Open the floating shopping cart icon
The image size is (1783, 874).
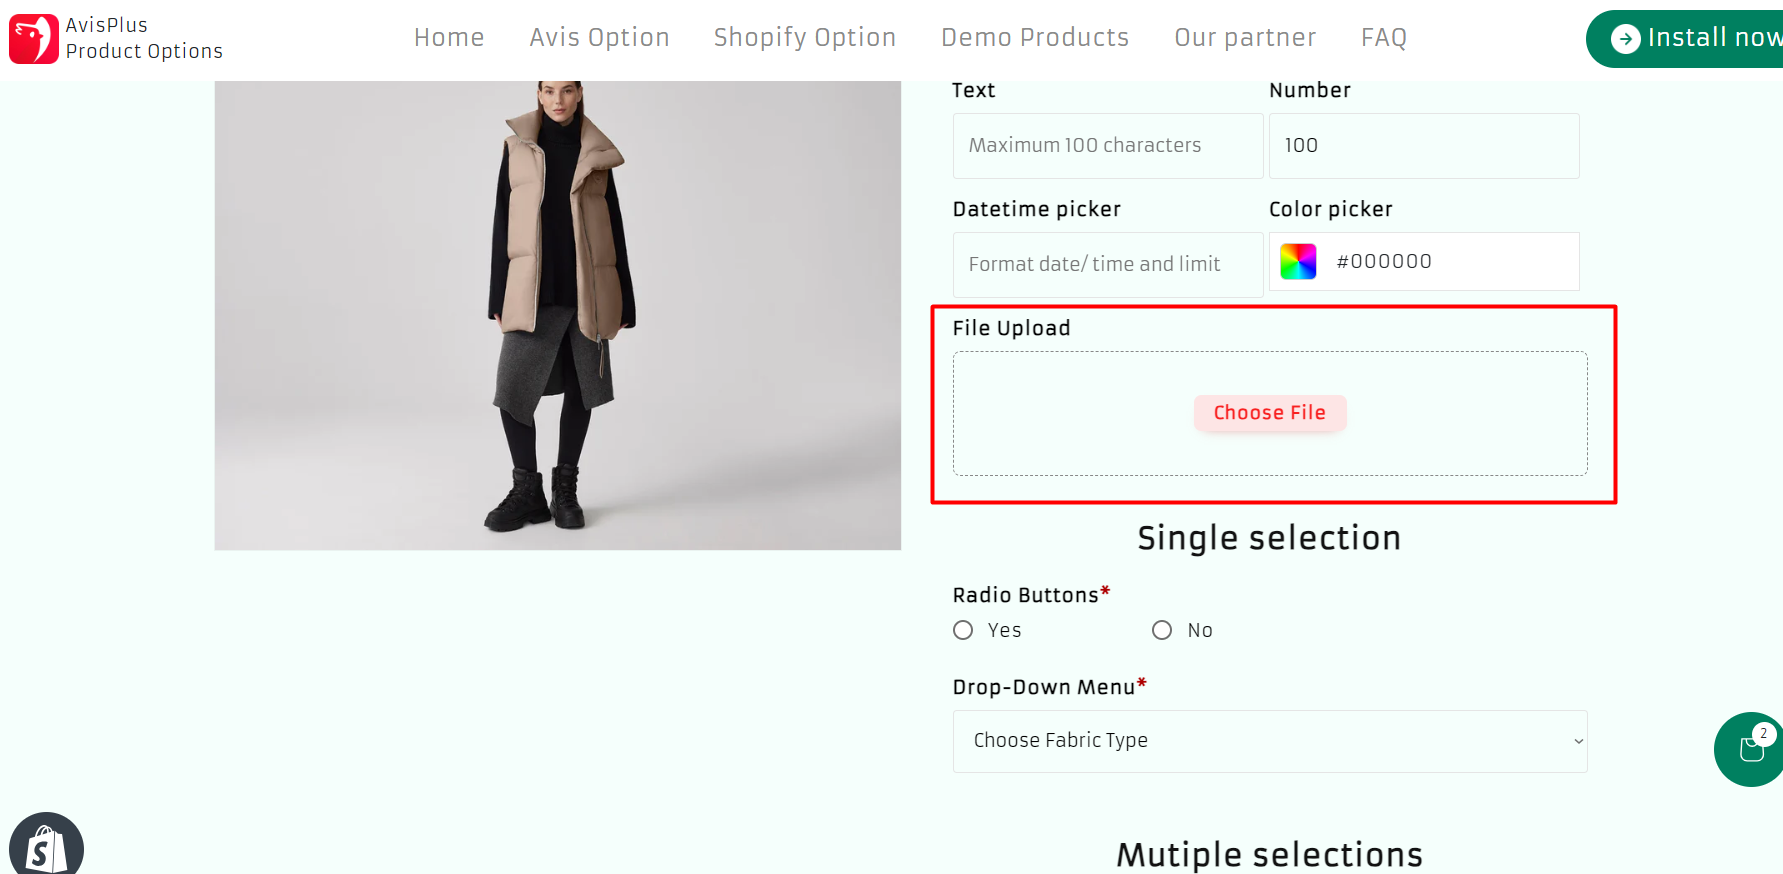click(1750, 749)
